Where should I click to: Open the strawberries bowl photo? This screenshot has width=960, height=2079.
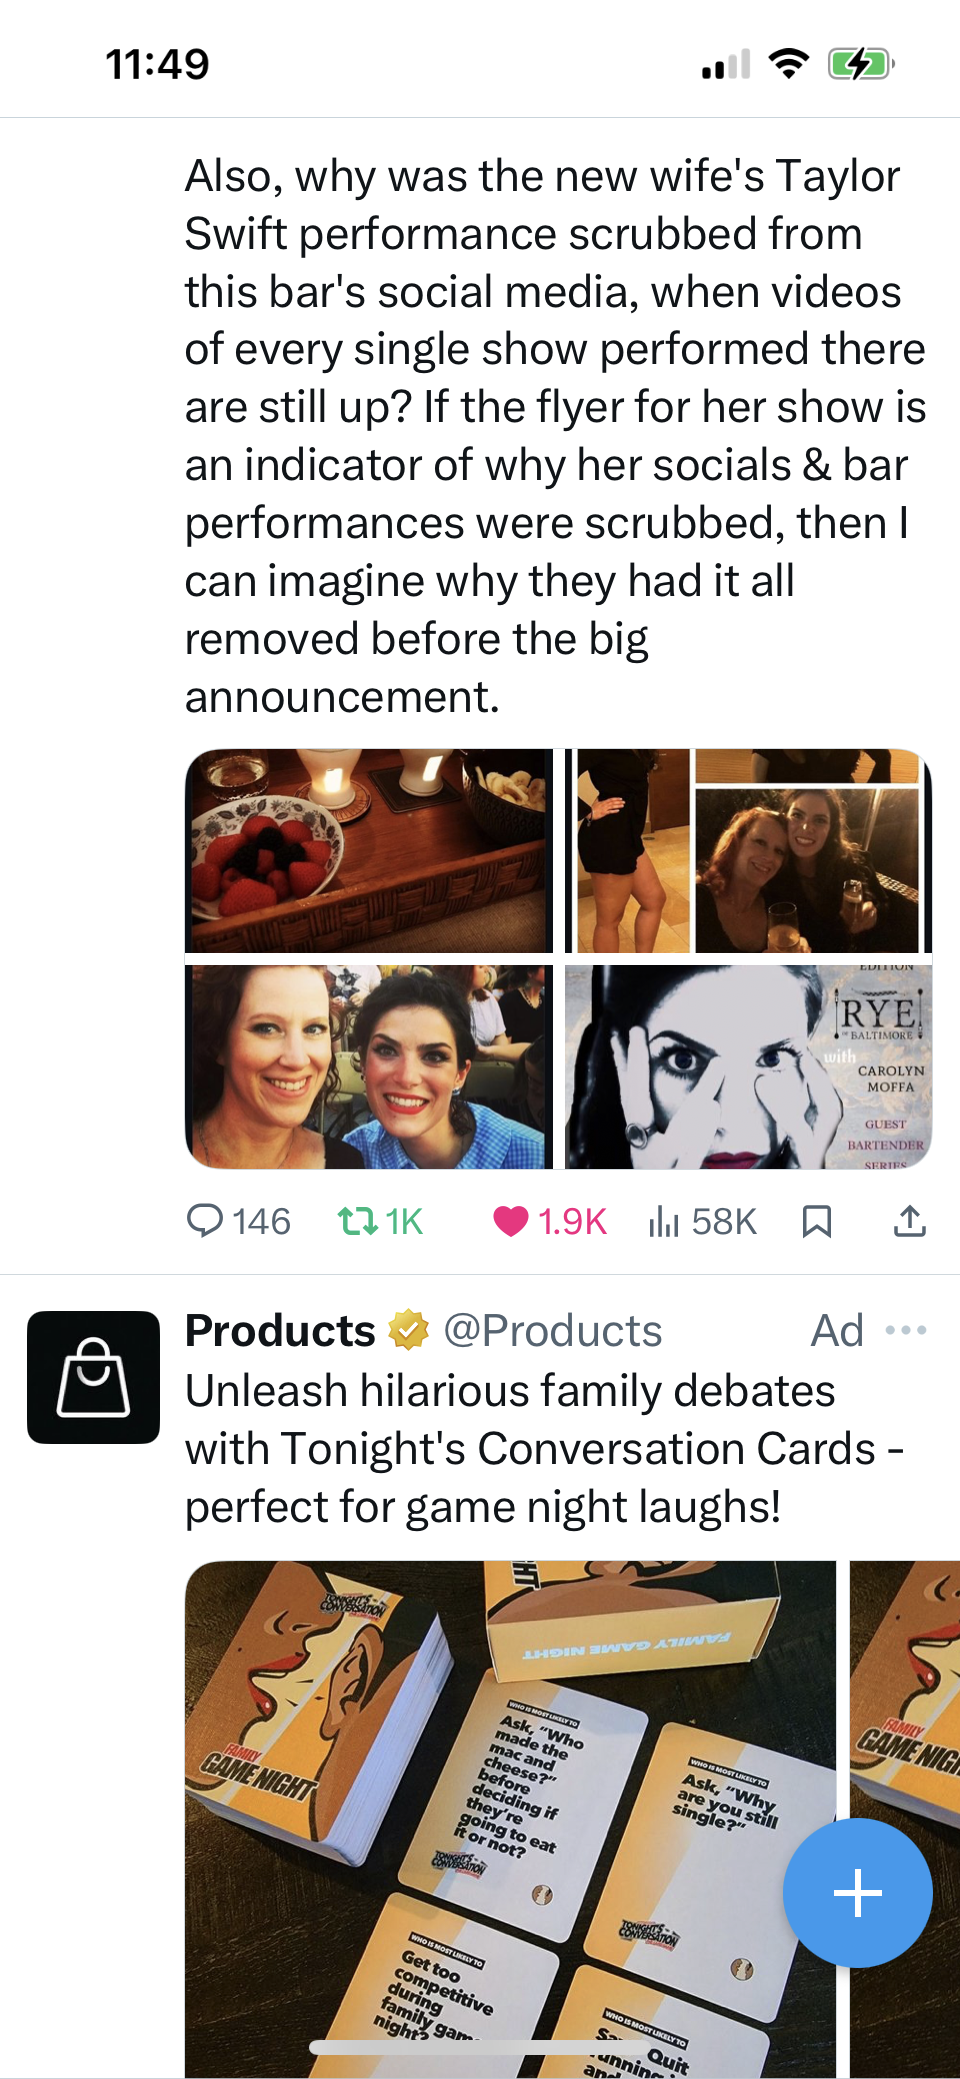tap(369, 851)
